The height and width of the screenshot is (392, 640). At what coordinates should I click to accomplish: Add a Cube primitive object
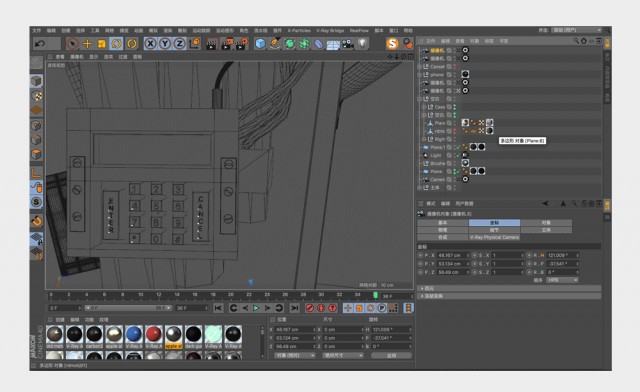pyautogui.click(x=260, y=43)
